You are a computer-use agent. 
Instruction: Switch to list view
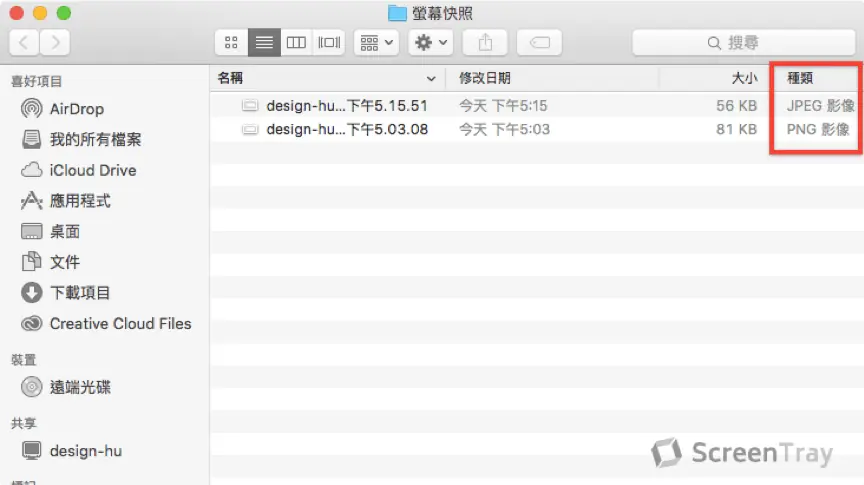coord(264,42)
